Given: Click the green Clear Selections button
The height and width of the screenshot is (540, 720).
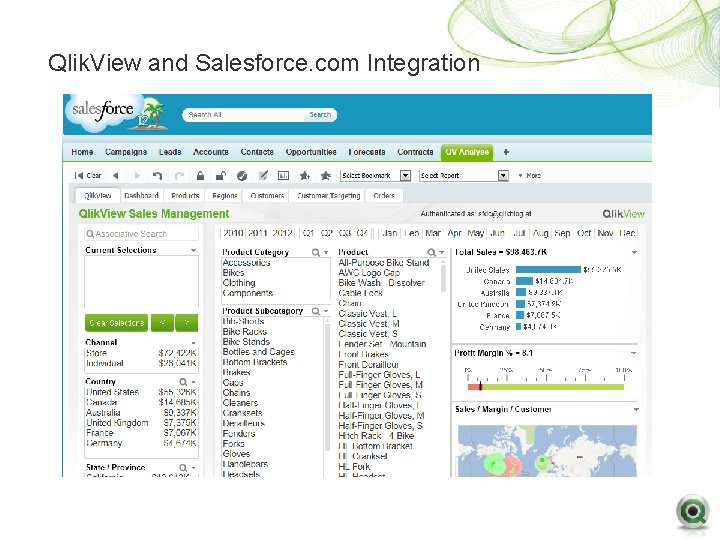Looking at the screenshot, I should [x=117, y=323].
